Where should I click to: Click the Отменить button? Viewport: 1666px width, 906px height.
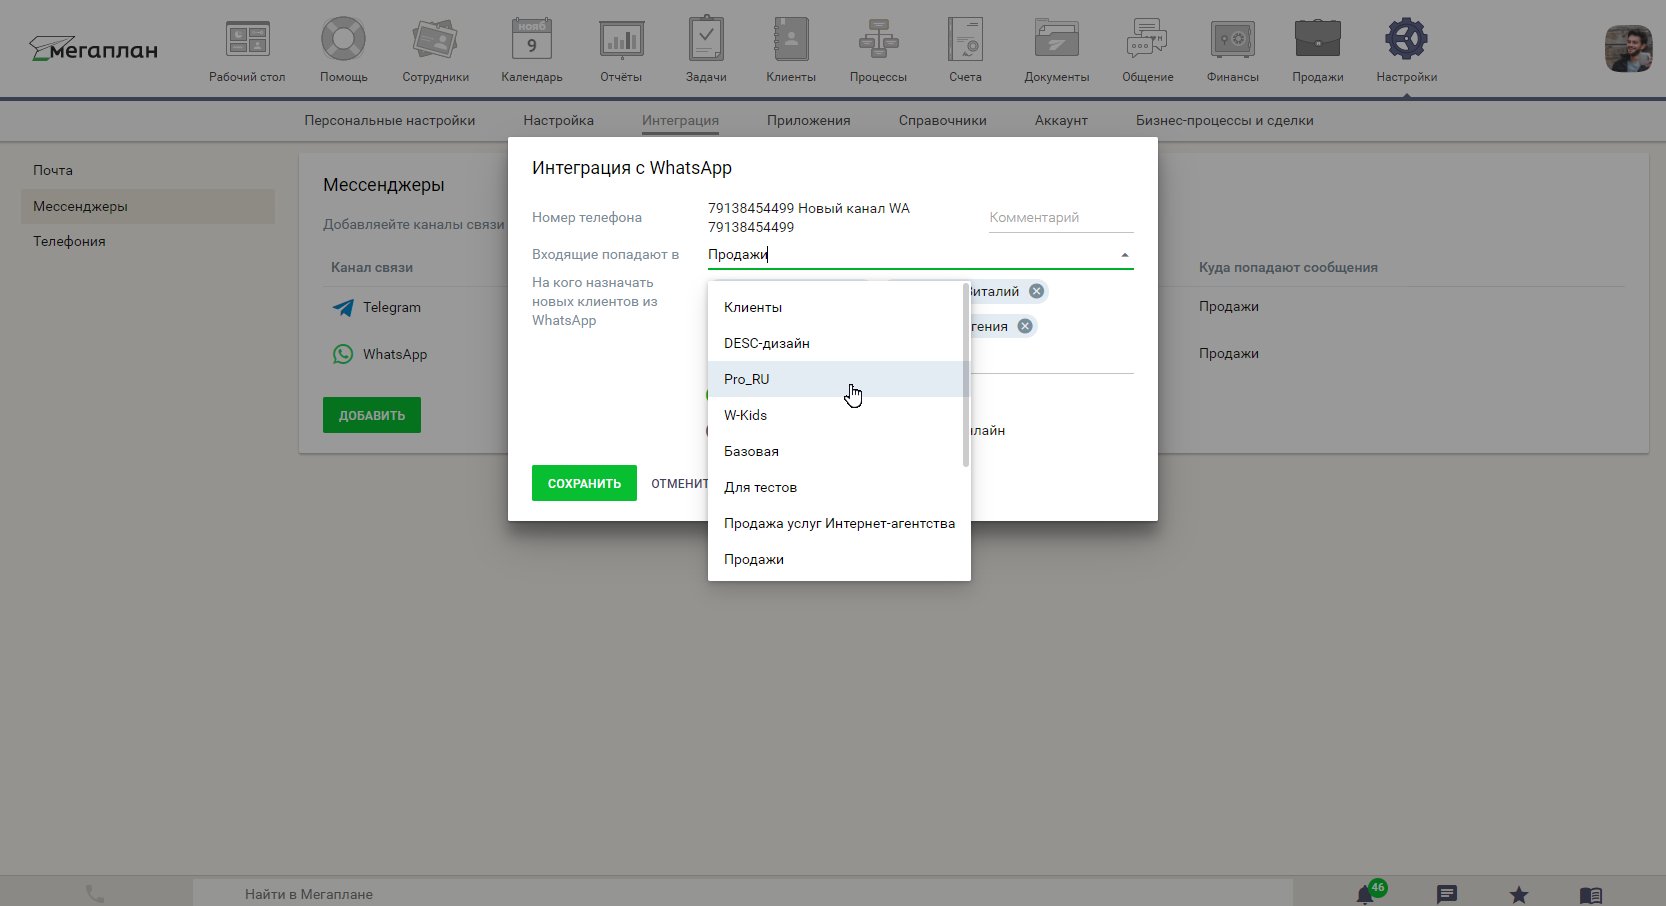[680, 483]
